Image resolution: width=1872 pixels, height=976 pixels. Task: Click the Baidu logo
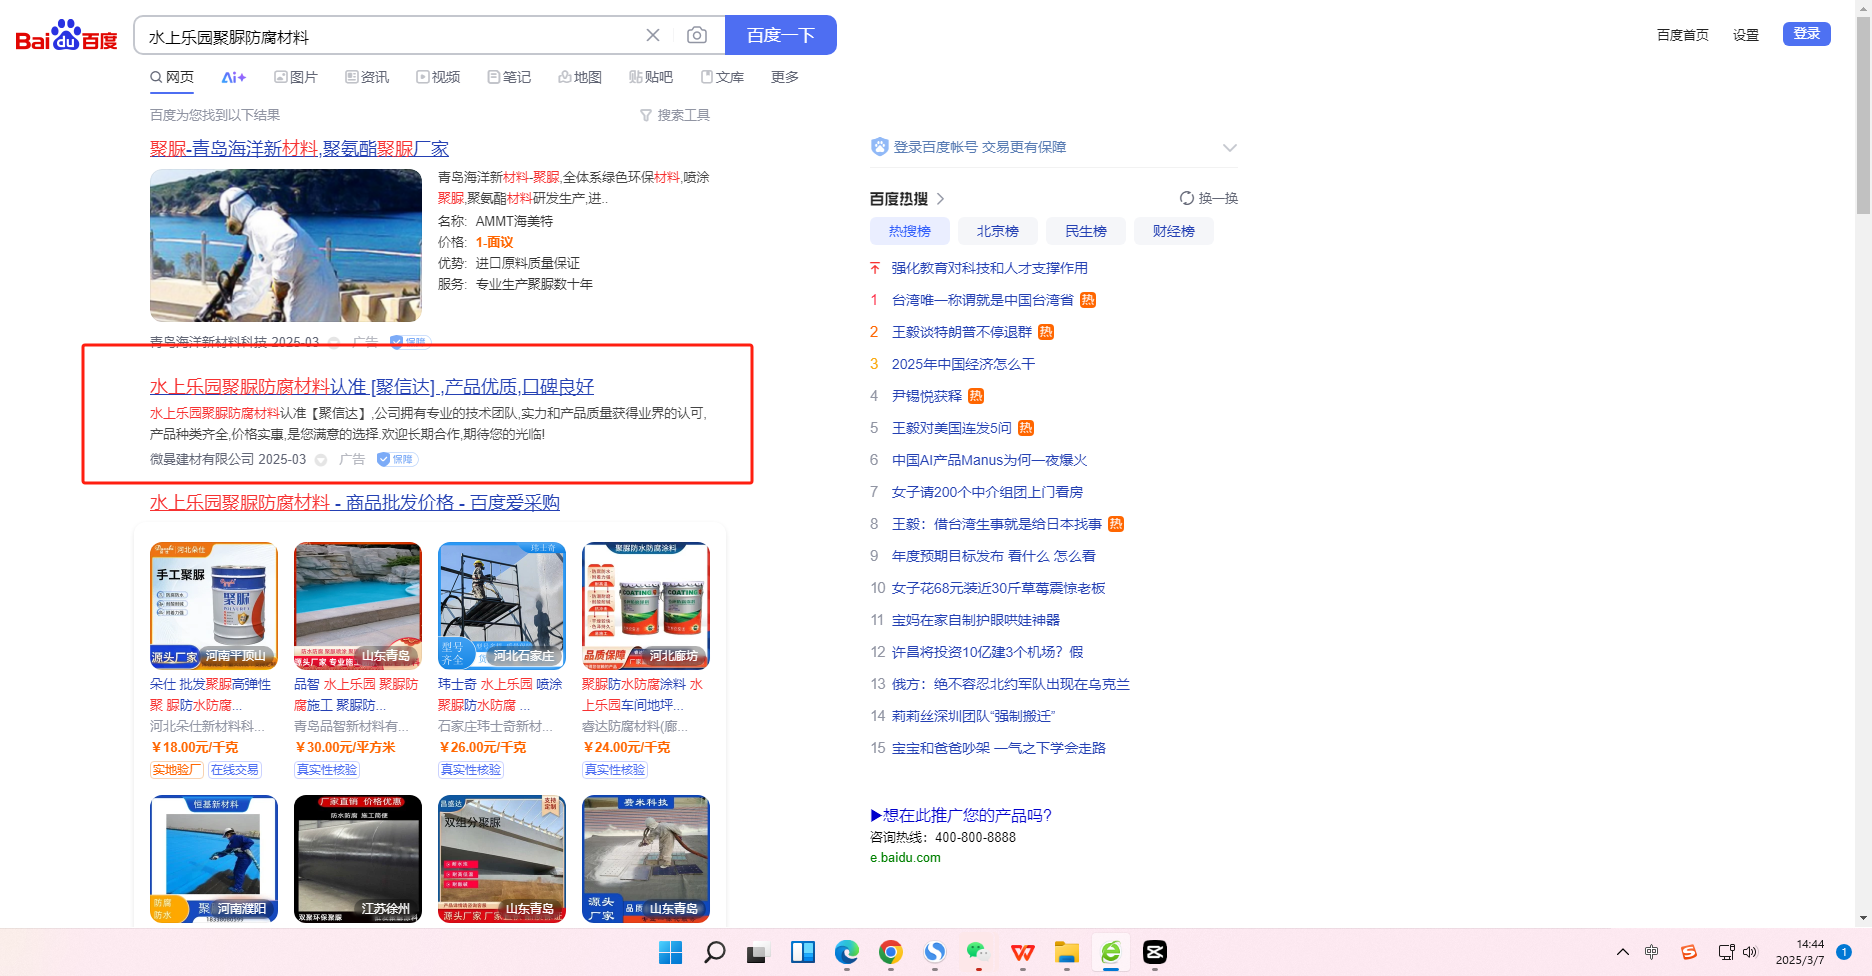pyautogui.click(x=66, y=37)
